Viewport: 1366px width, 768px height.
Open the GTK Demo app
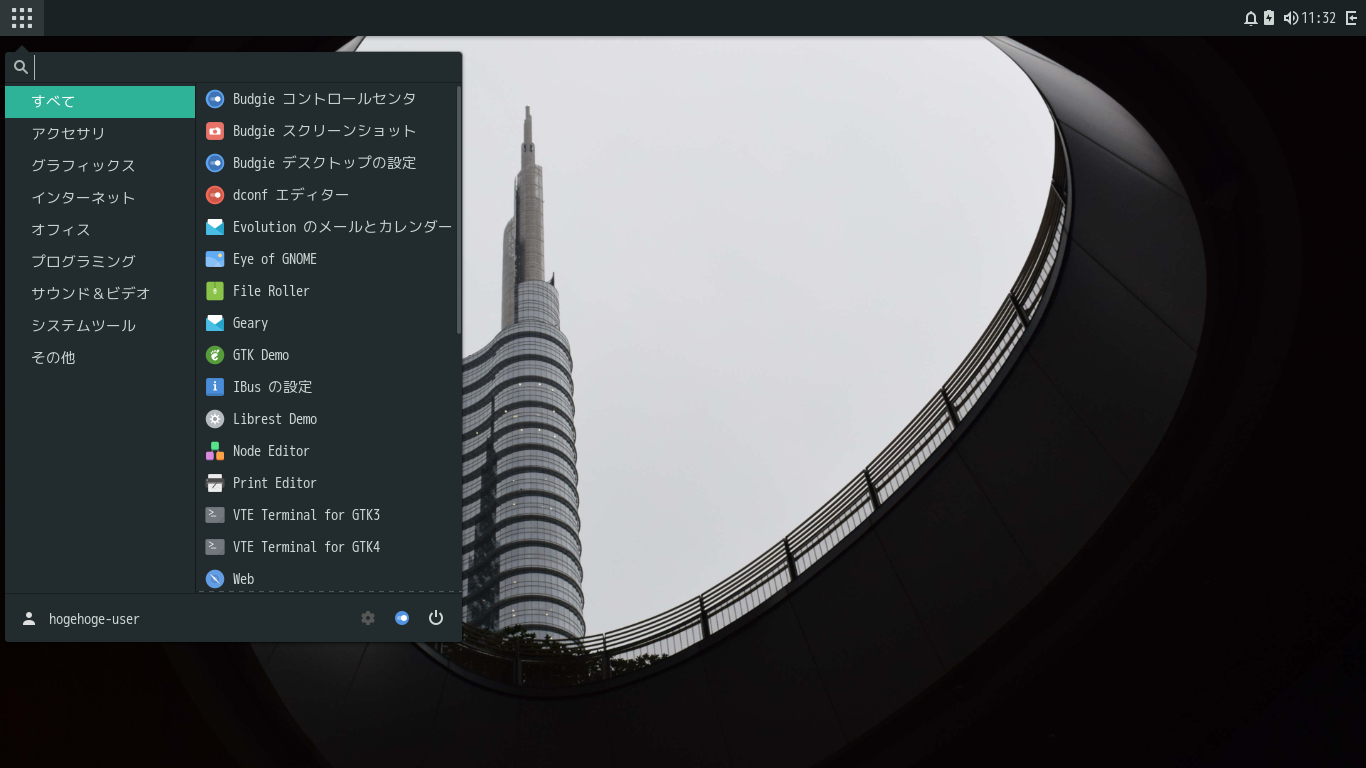point(328,355)
